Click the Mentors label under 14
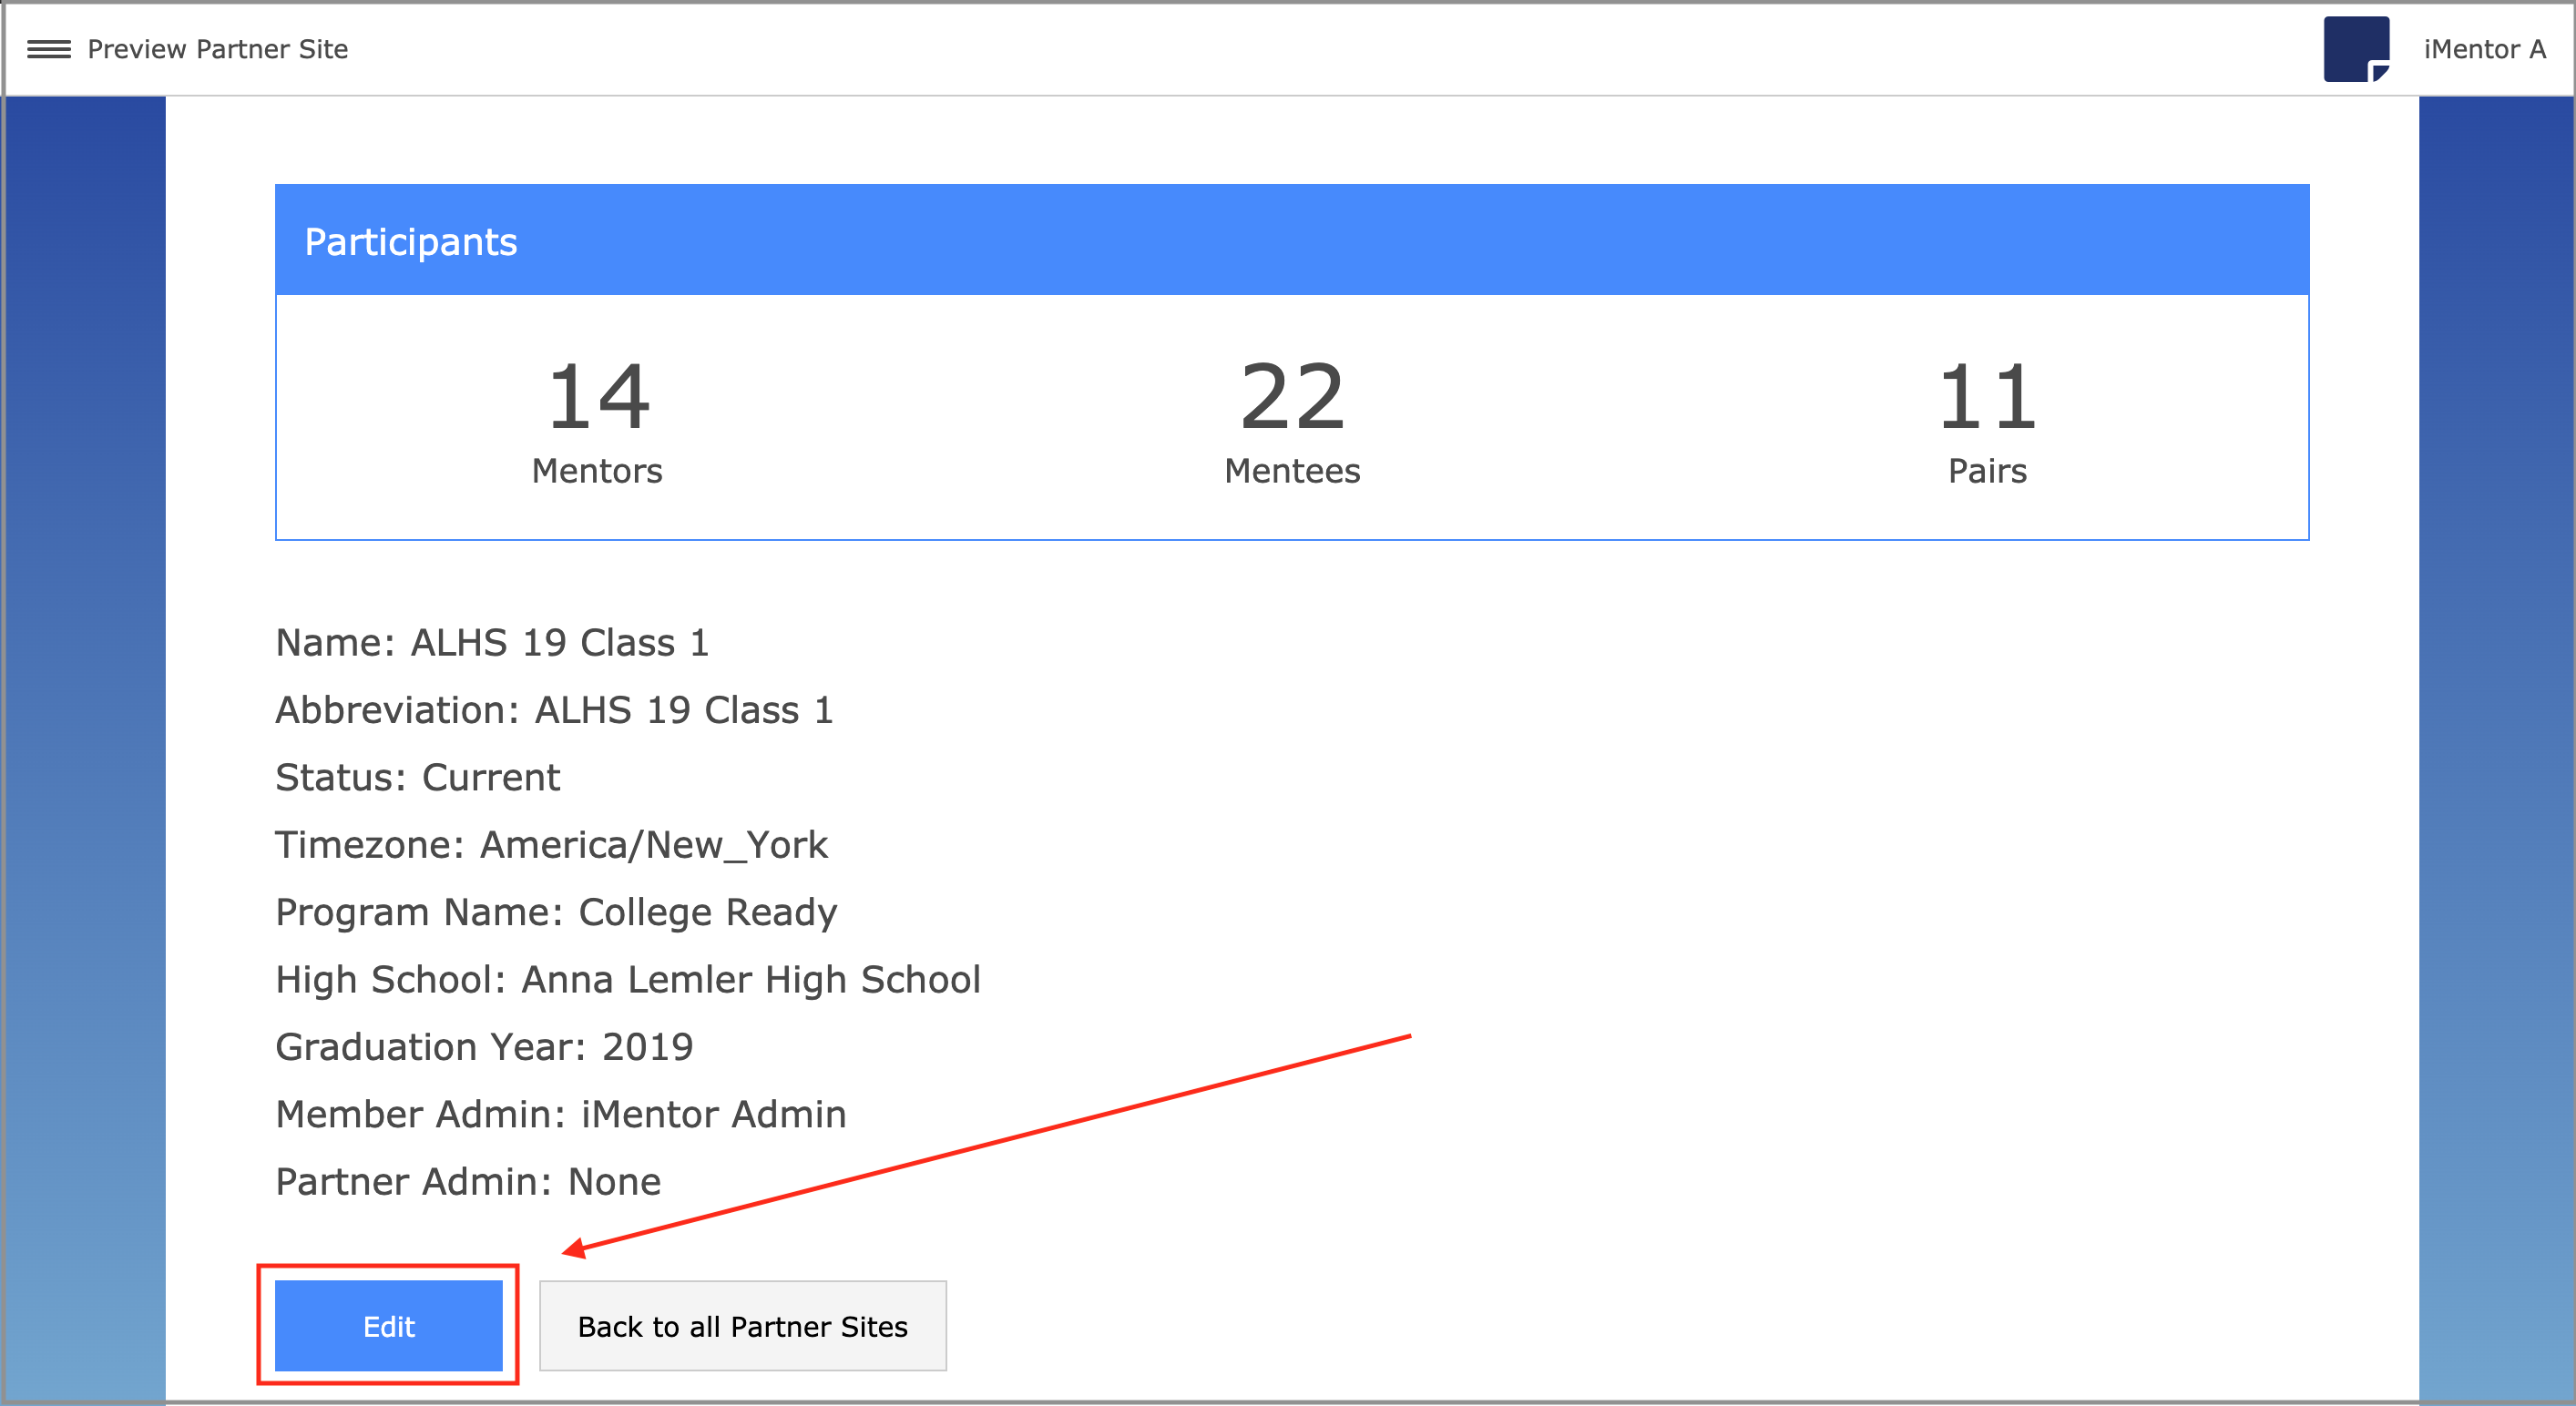Image resolution: width=2576 pixels, height=1406 pixels. pos(597,471)
